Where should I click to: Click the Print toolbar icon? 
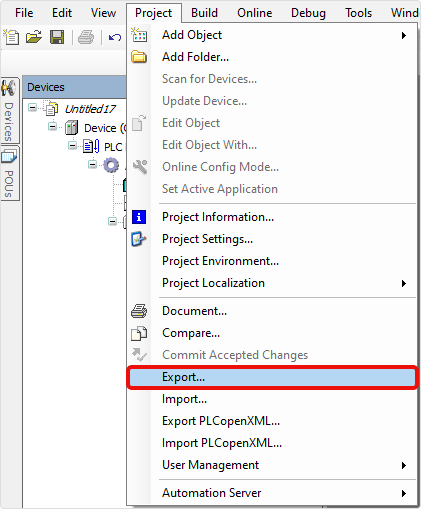(86, 37)
